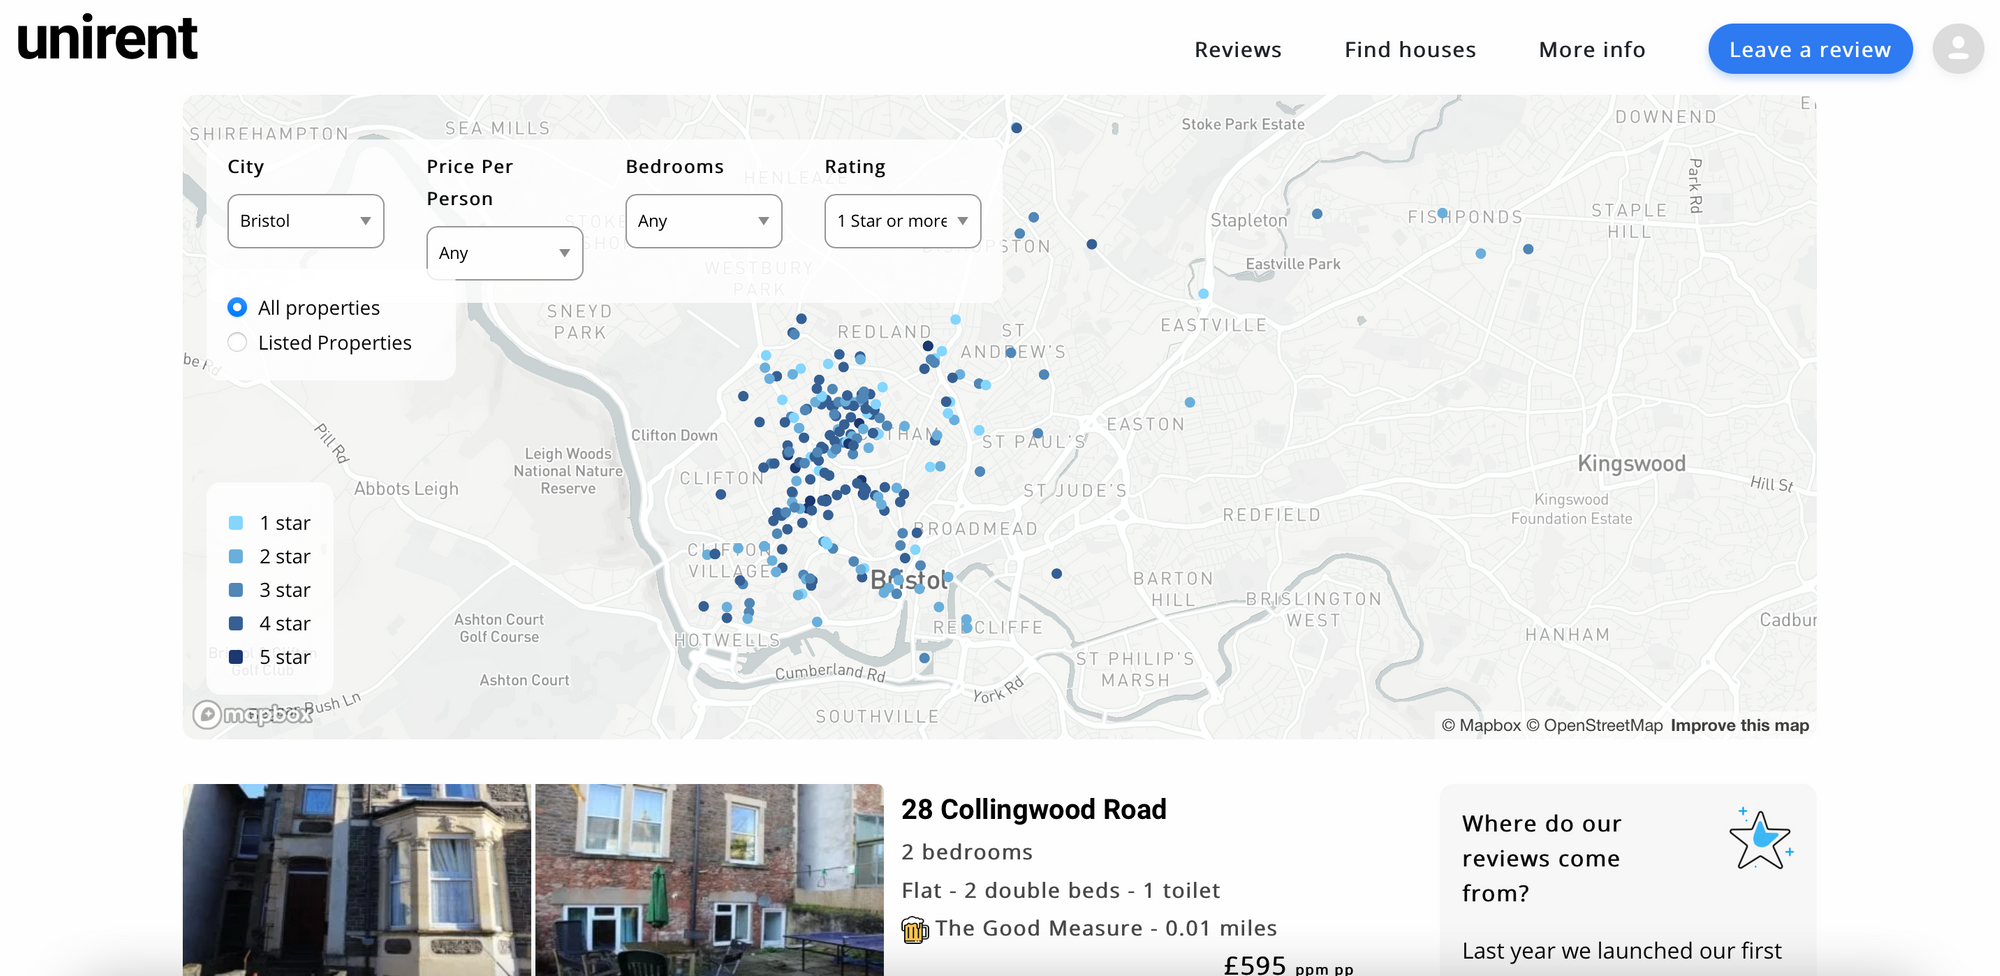
Task: Expand the Price Per Person dropdown
Action: tap(504, 253)
